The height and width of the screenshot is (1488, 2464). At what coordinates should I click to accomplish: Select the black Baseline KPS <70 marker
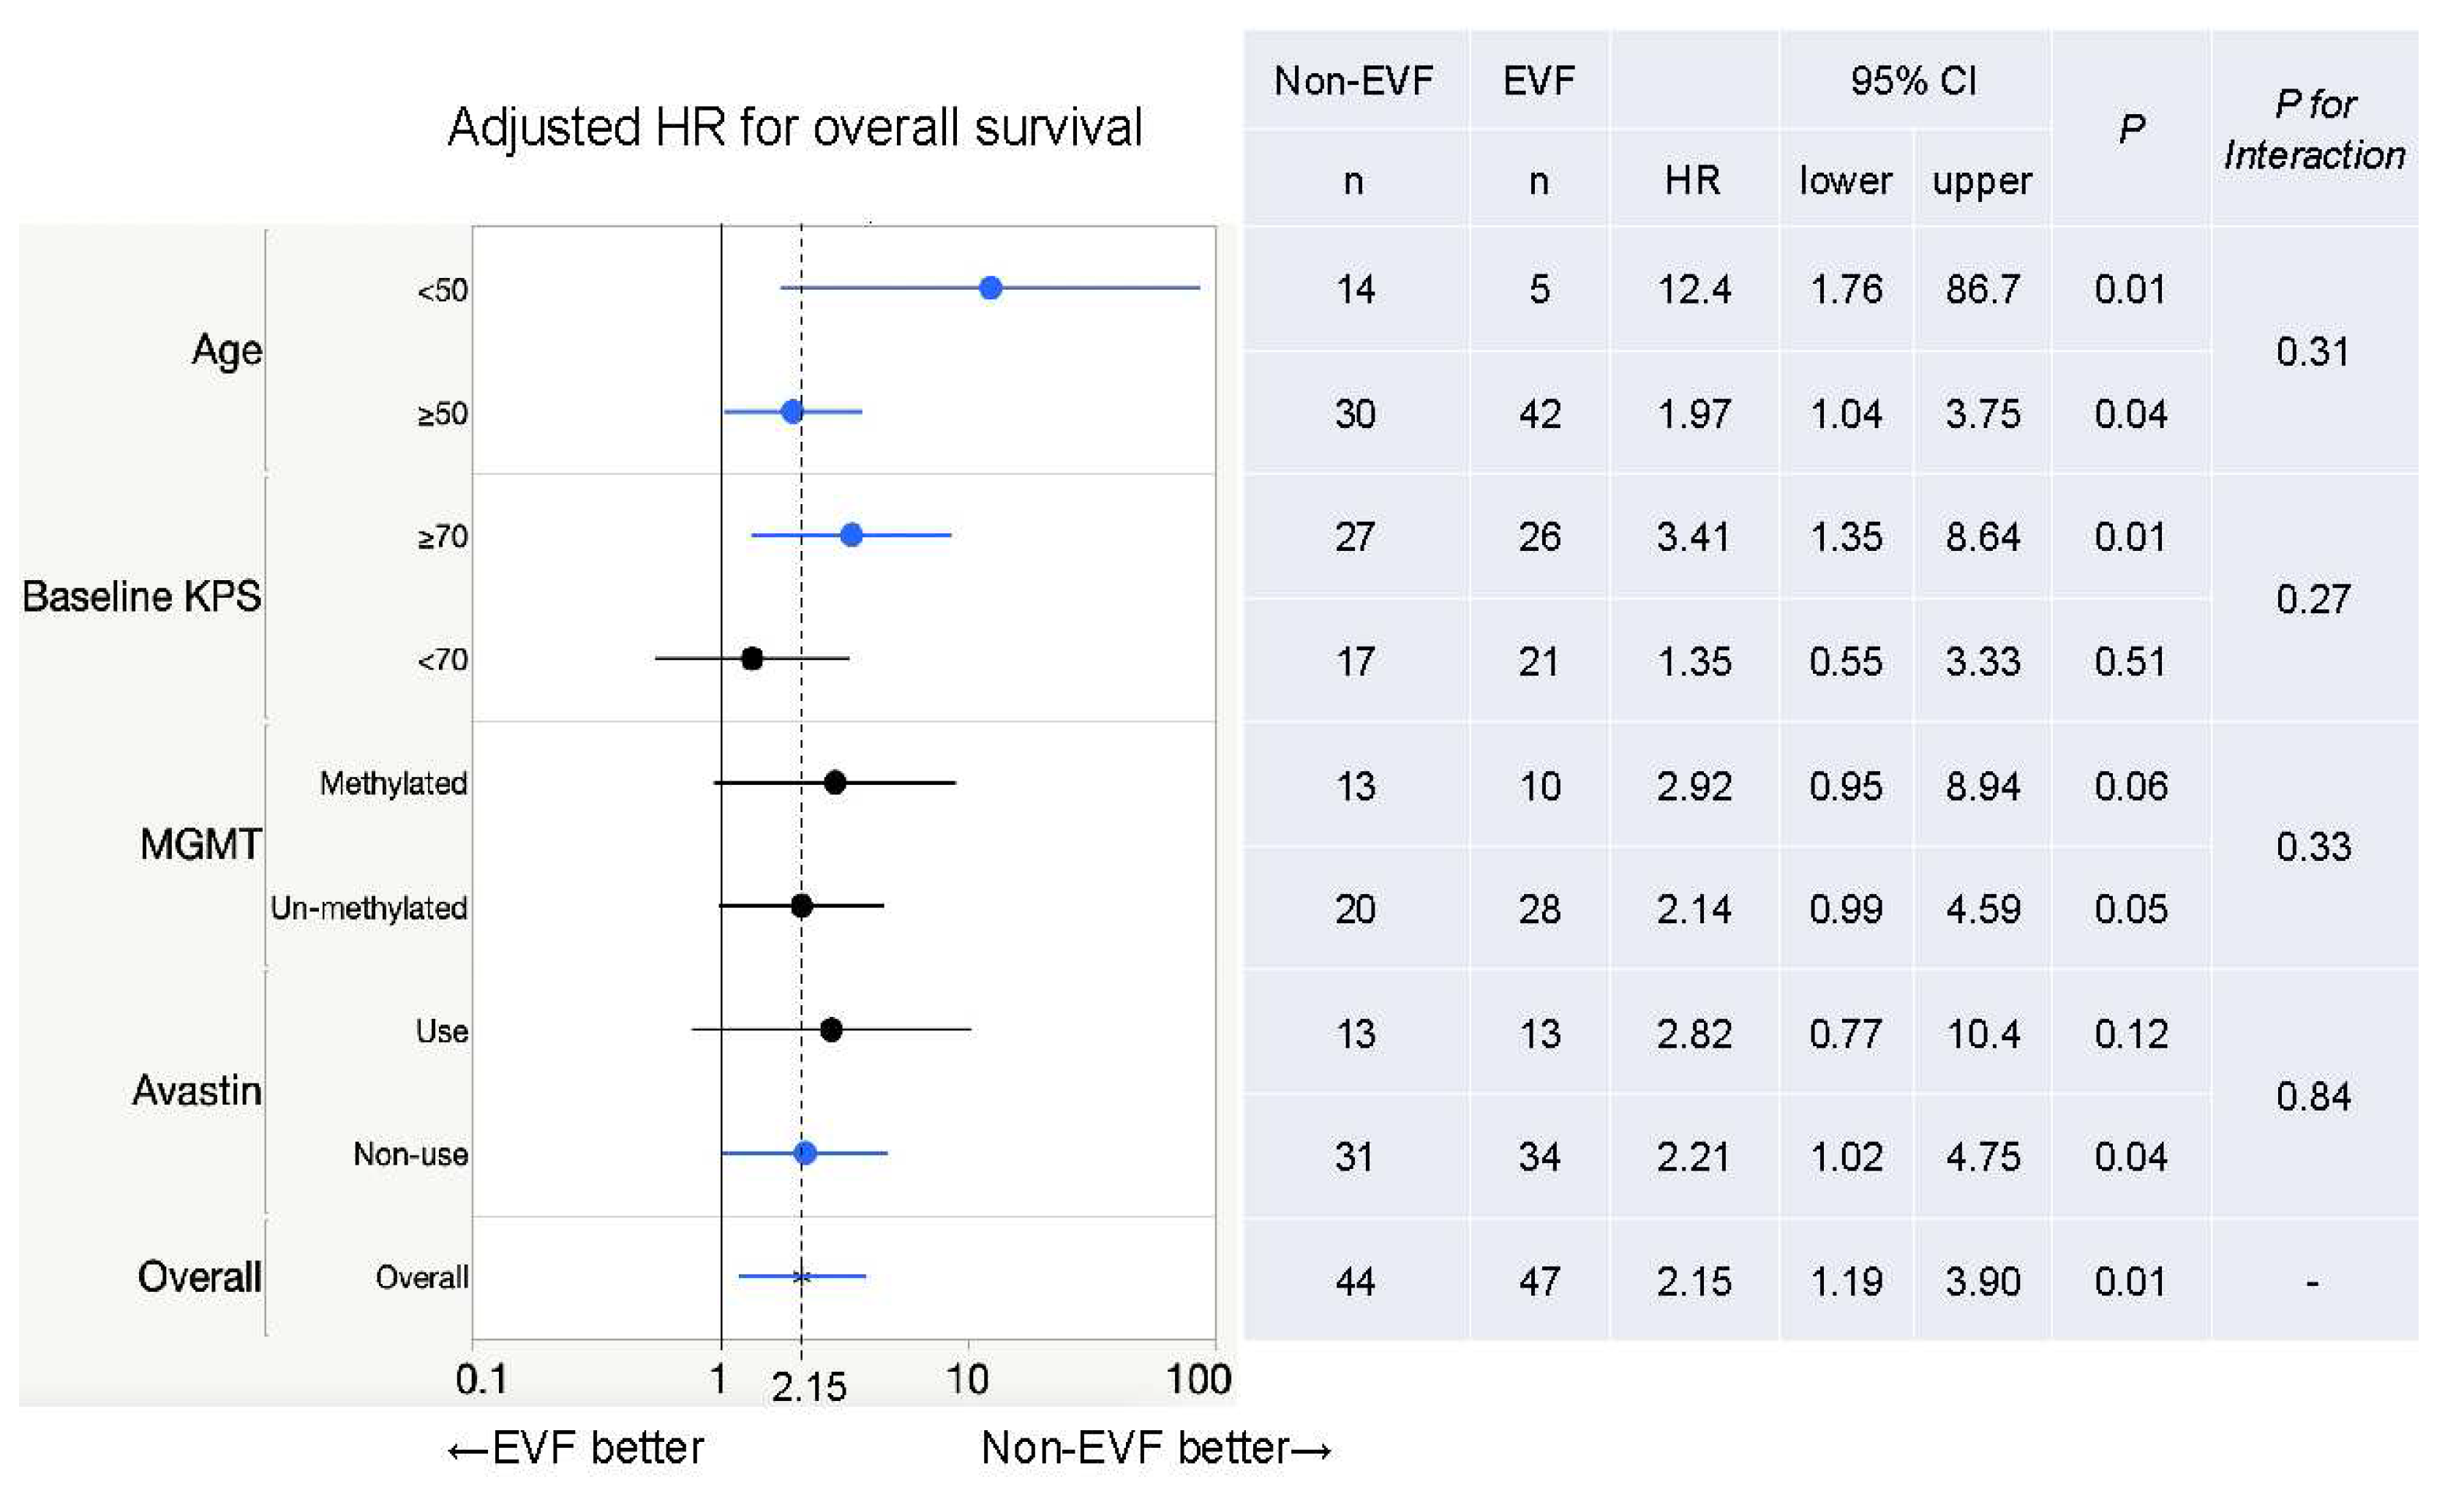click(752, 658)
